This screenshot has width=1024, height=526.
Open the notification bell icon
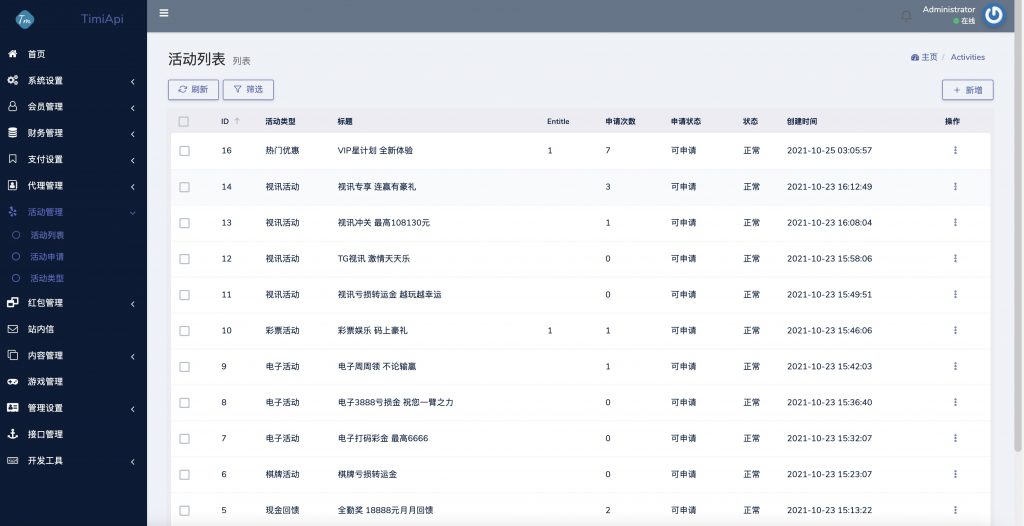pos(906,15)
